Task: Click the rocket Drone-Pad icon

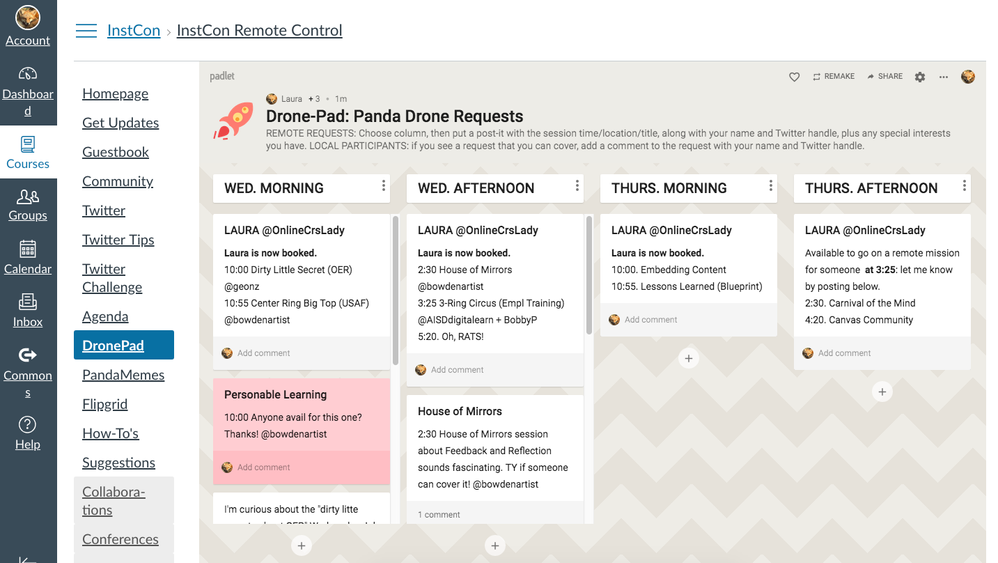Action: point(233,121)
